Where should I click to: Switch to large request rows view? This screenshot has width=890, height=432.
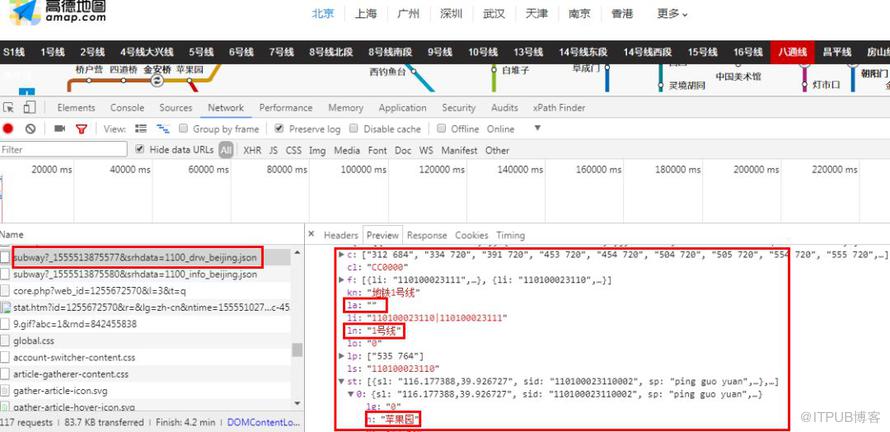click(140, 129)
